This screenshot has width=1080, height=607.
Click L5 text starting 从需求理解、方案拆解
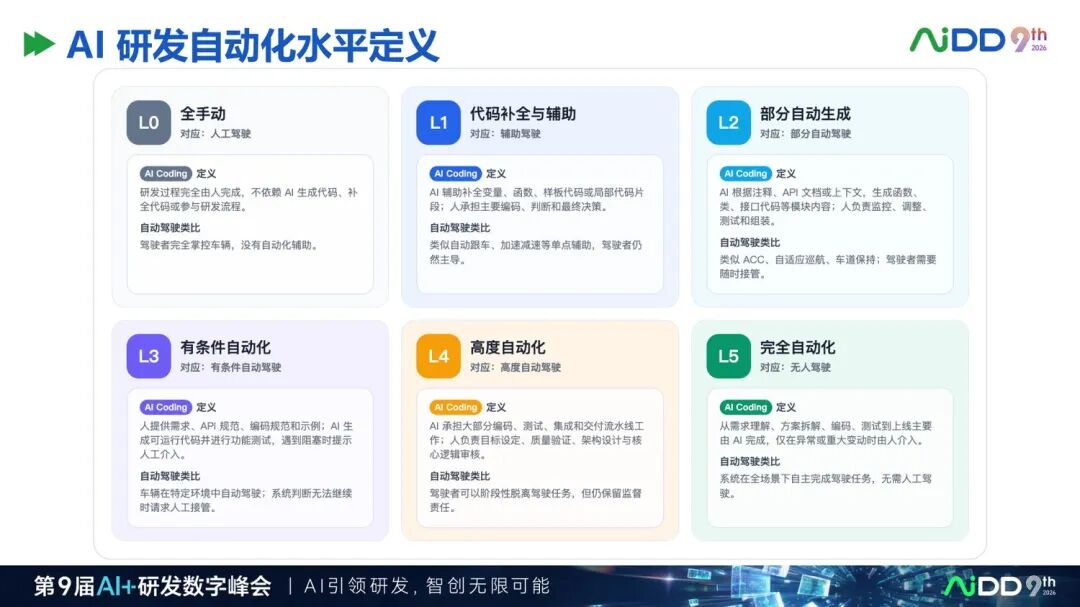826,433
